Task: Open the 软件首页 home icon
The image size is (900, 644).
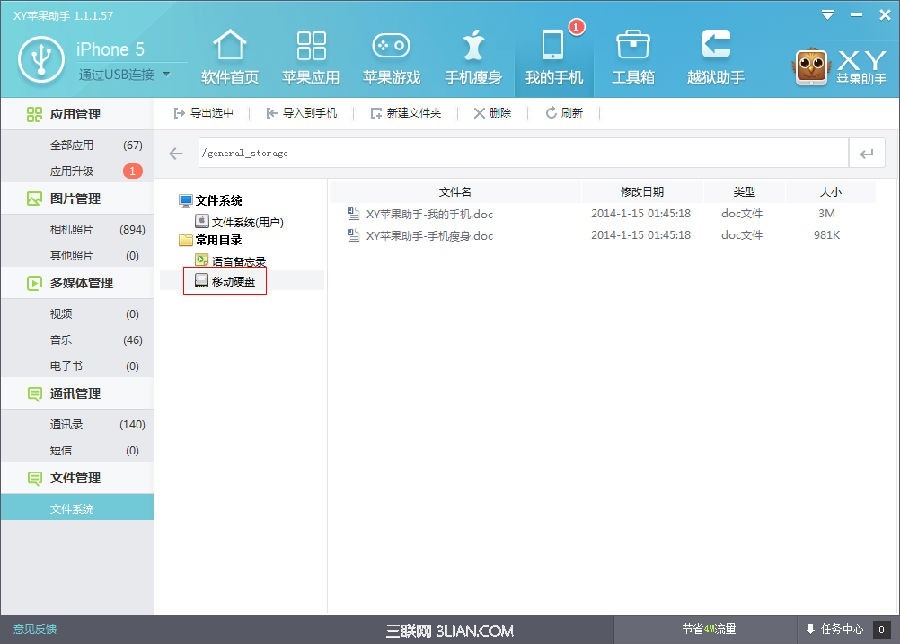Action: point(230,57)
